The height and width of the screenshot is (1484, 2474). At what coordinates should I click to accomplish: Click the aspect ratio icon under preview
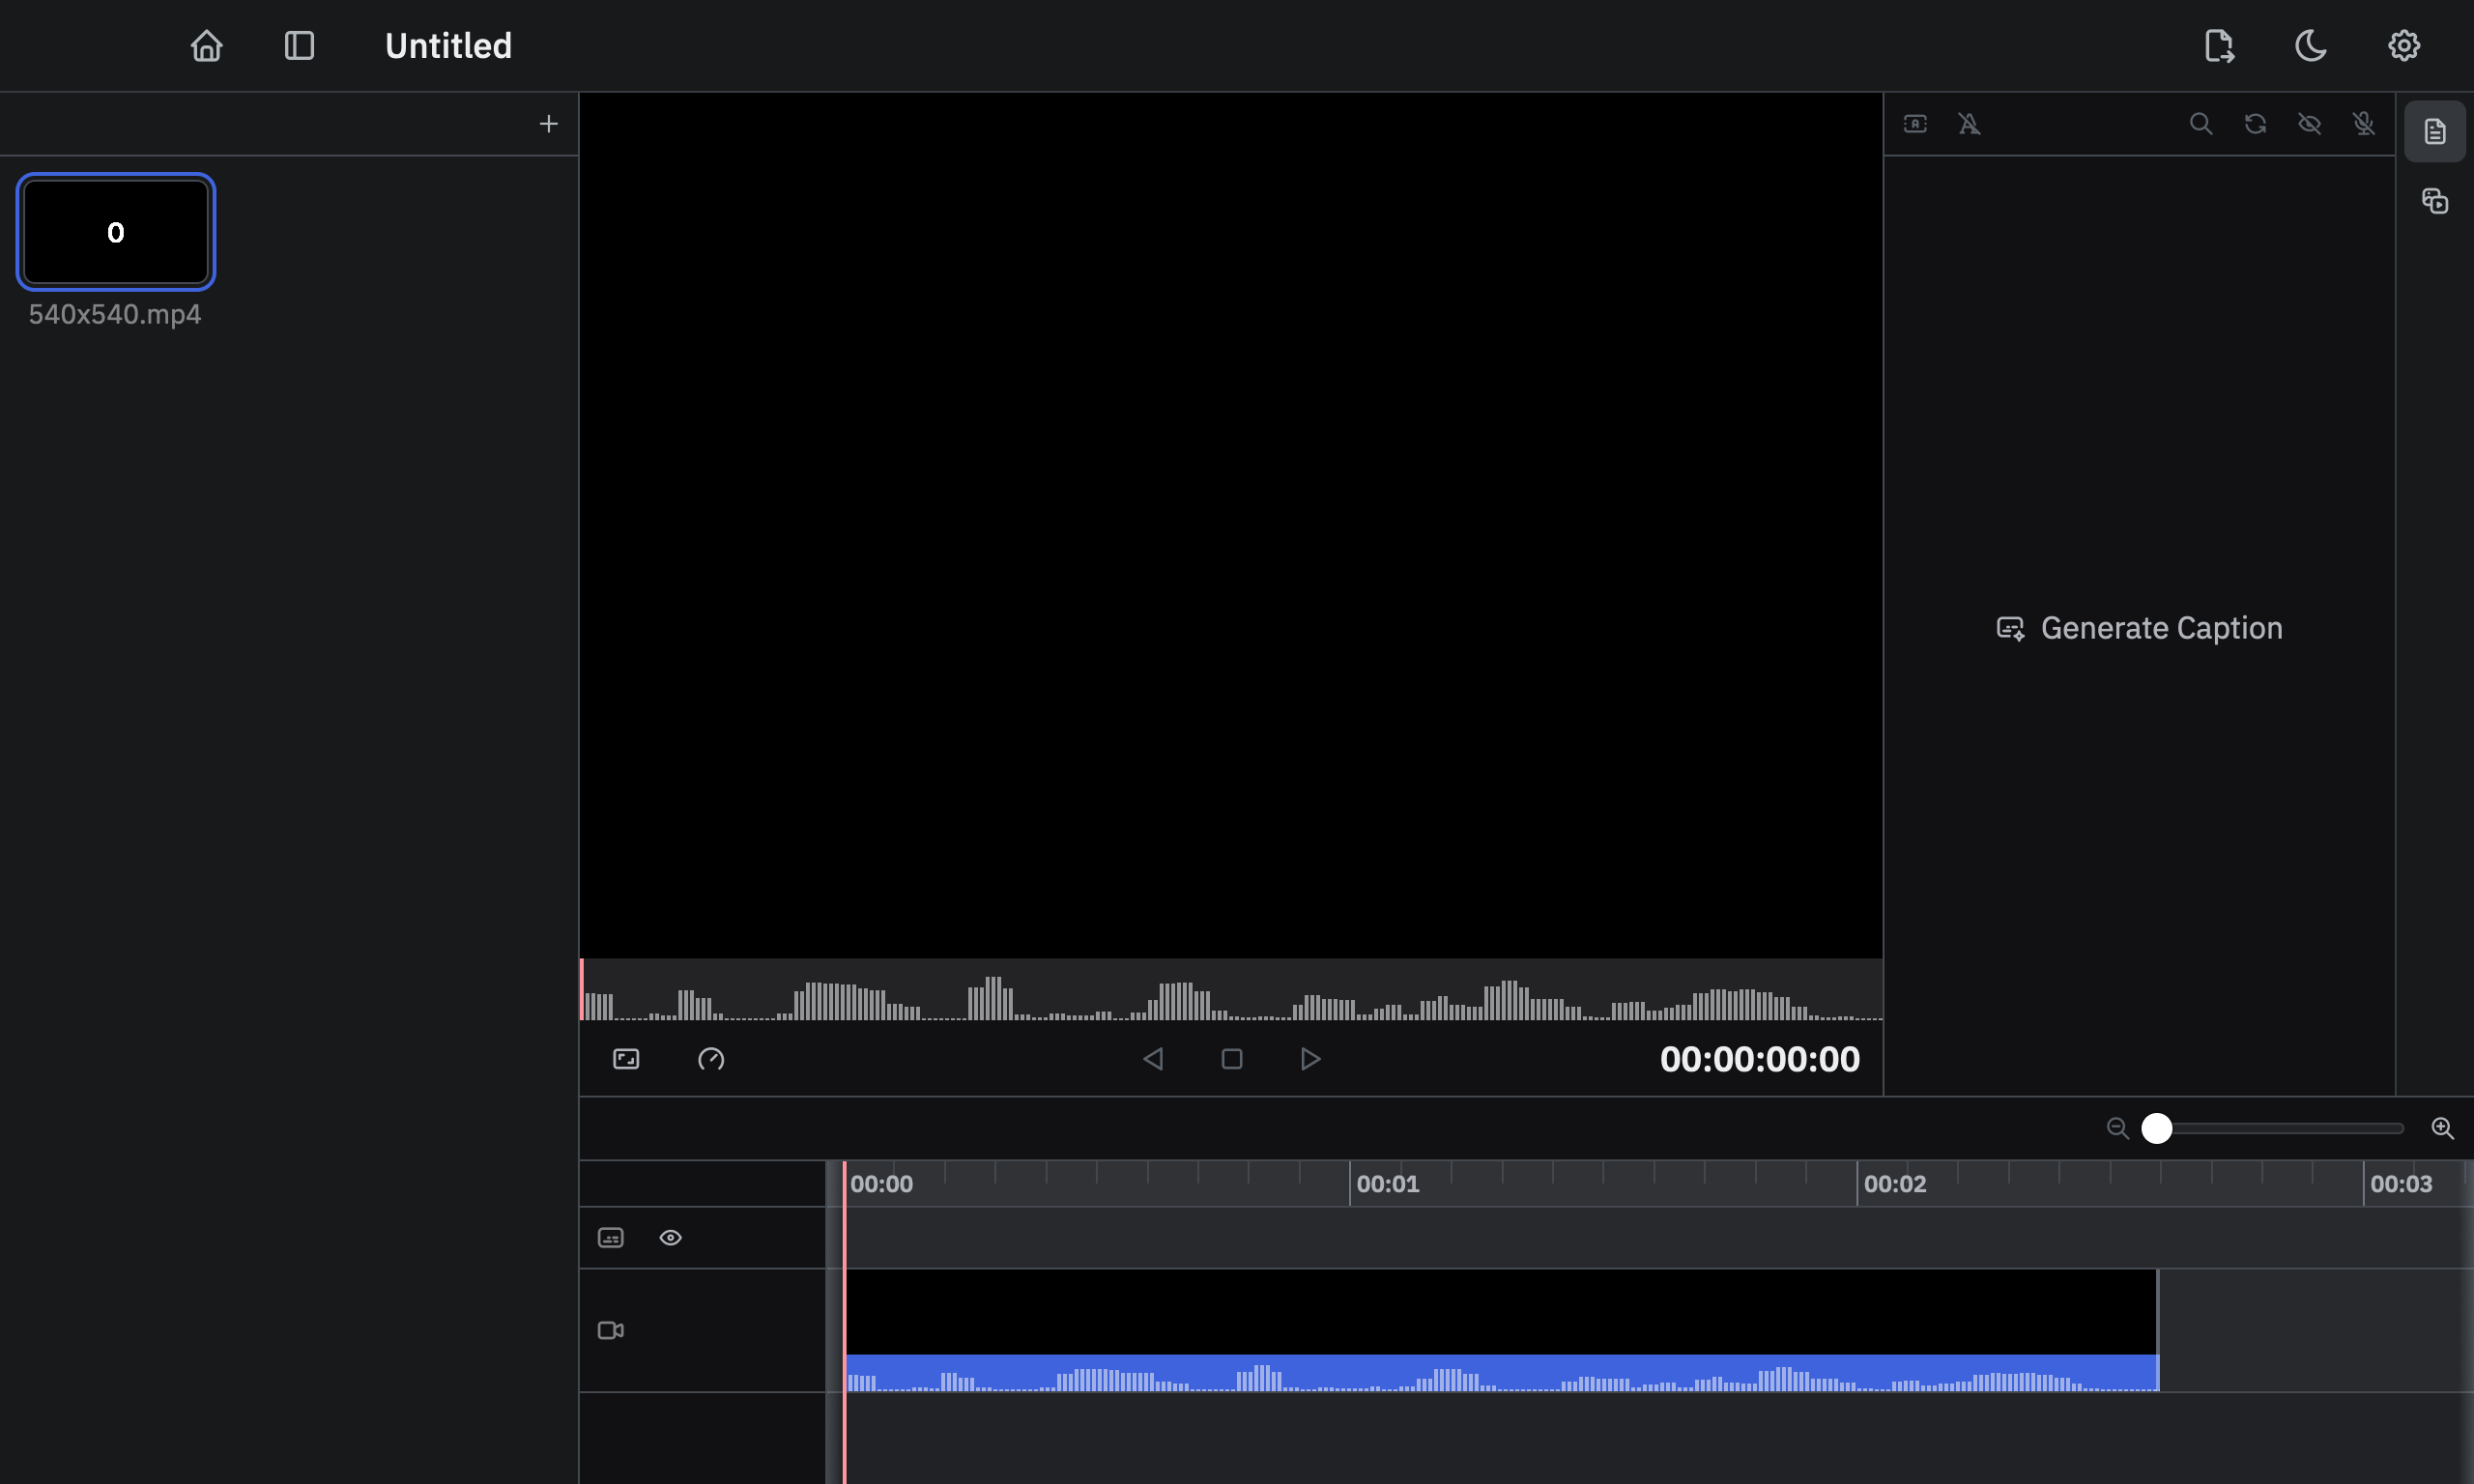(626, 1059)
